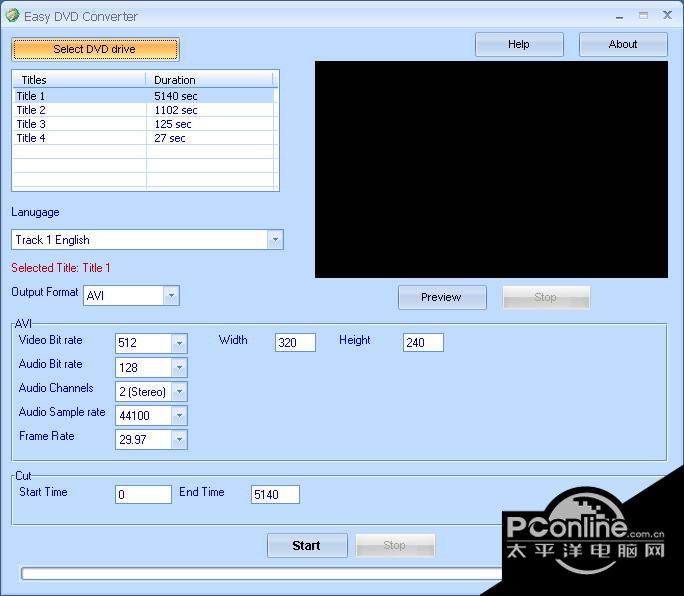Click the Height input field
684x596 pixels.
click(x=423, y=343)
